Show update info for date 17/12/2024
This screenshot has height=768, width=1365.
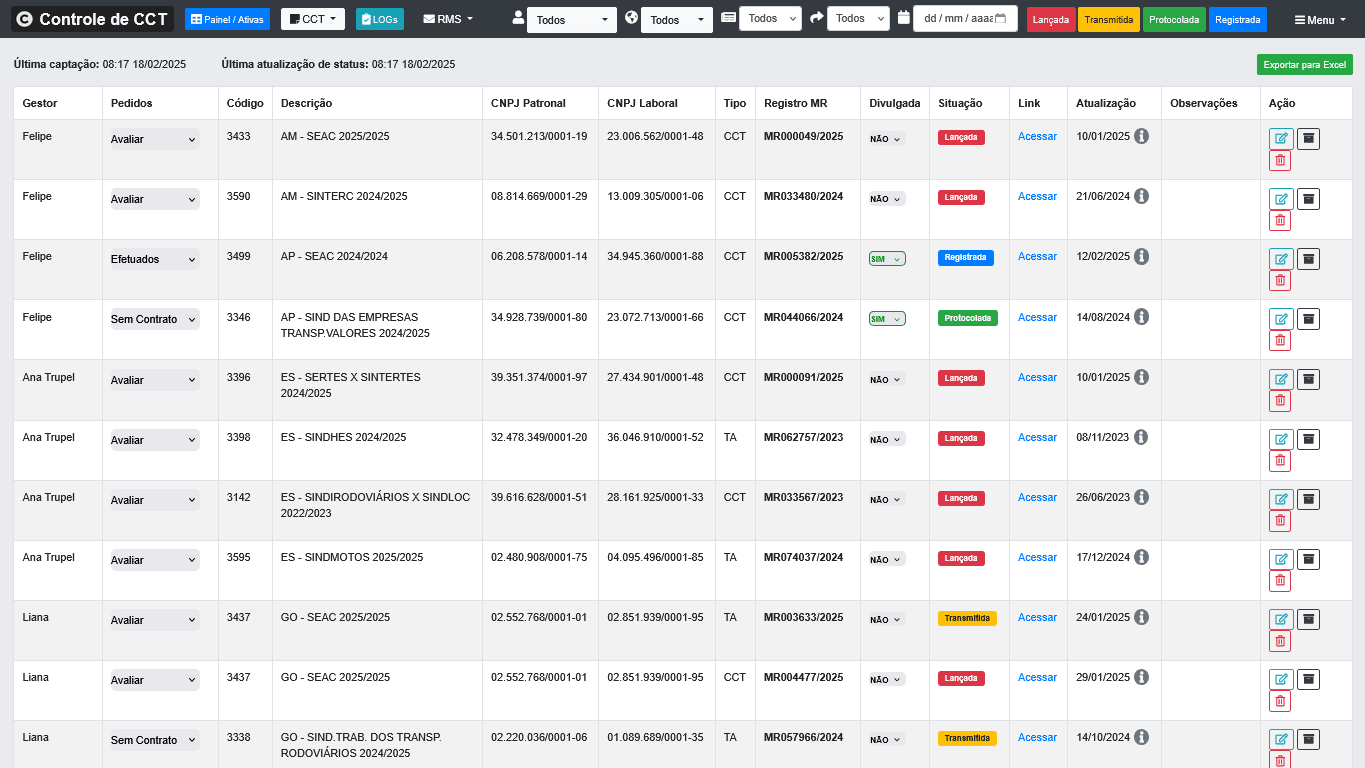tap(1141, 557)
